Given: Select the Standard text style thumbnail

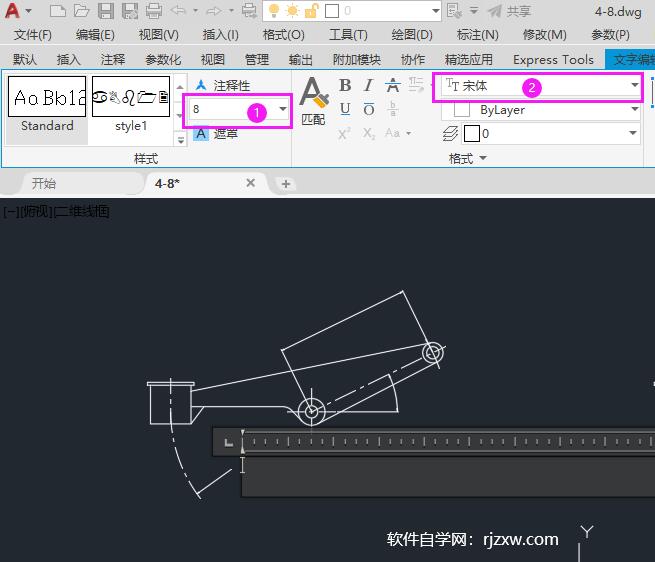Looking at the screenshot, I should pyautogui.click(x=47, y=97).
